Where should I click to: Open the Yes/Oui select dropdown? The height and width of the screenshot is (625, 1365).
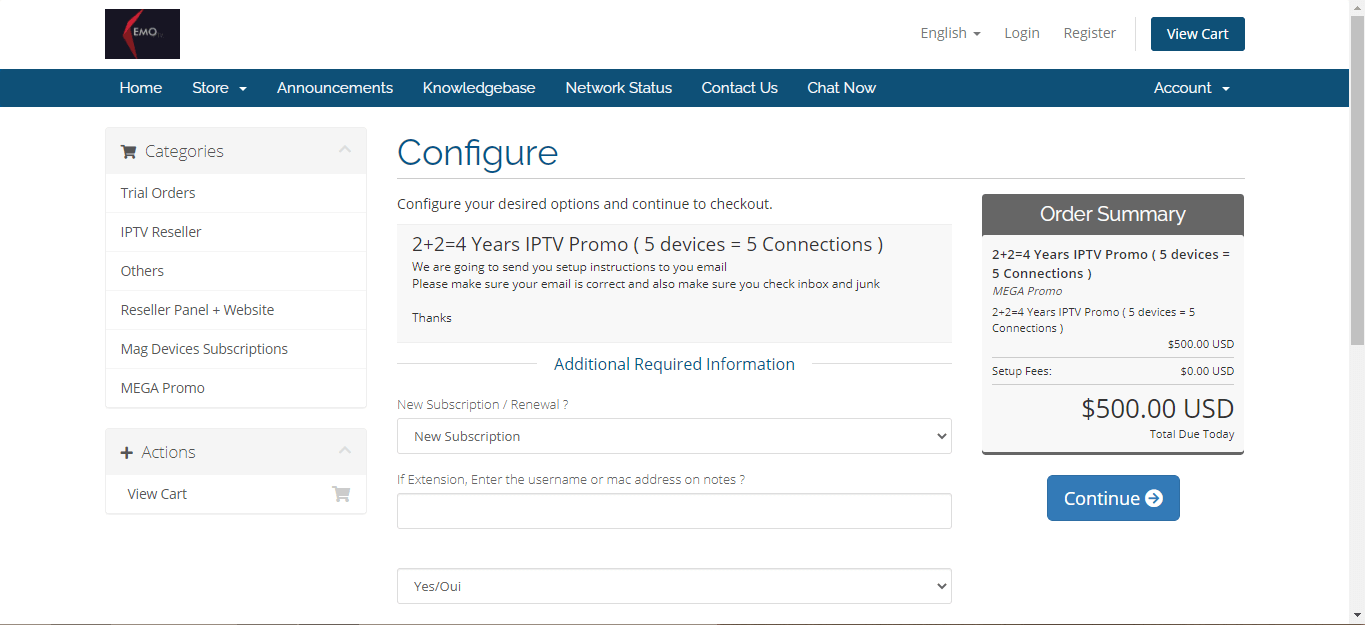pos(674,586)
